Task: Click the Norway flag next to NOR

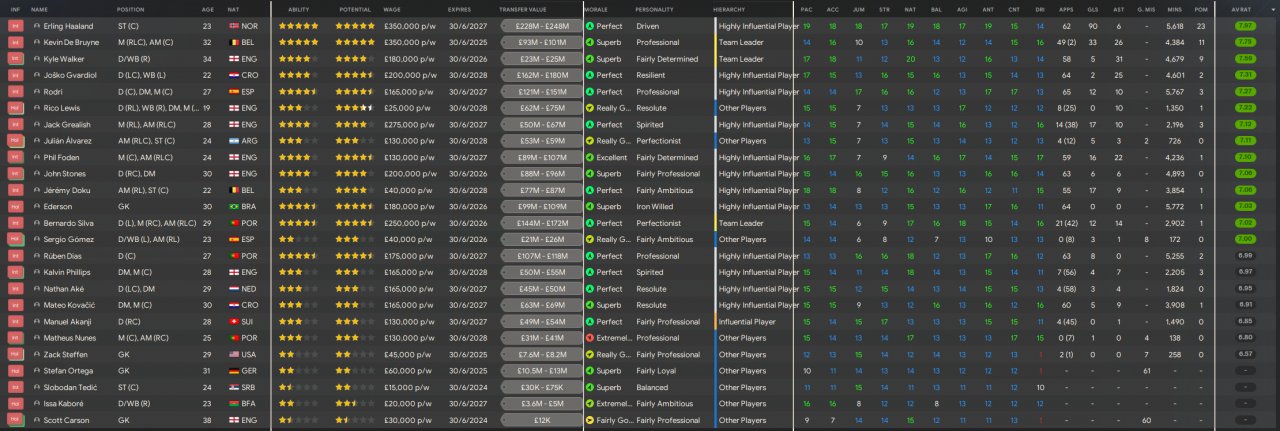Action: click(x=234, y=25)
